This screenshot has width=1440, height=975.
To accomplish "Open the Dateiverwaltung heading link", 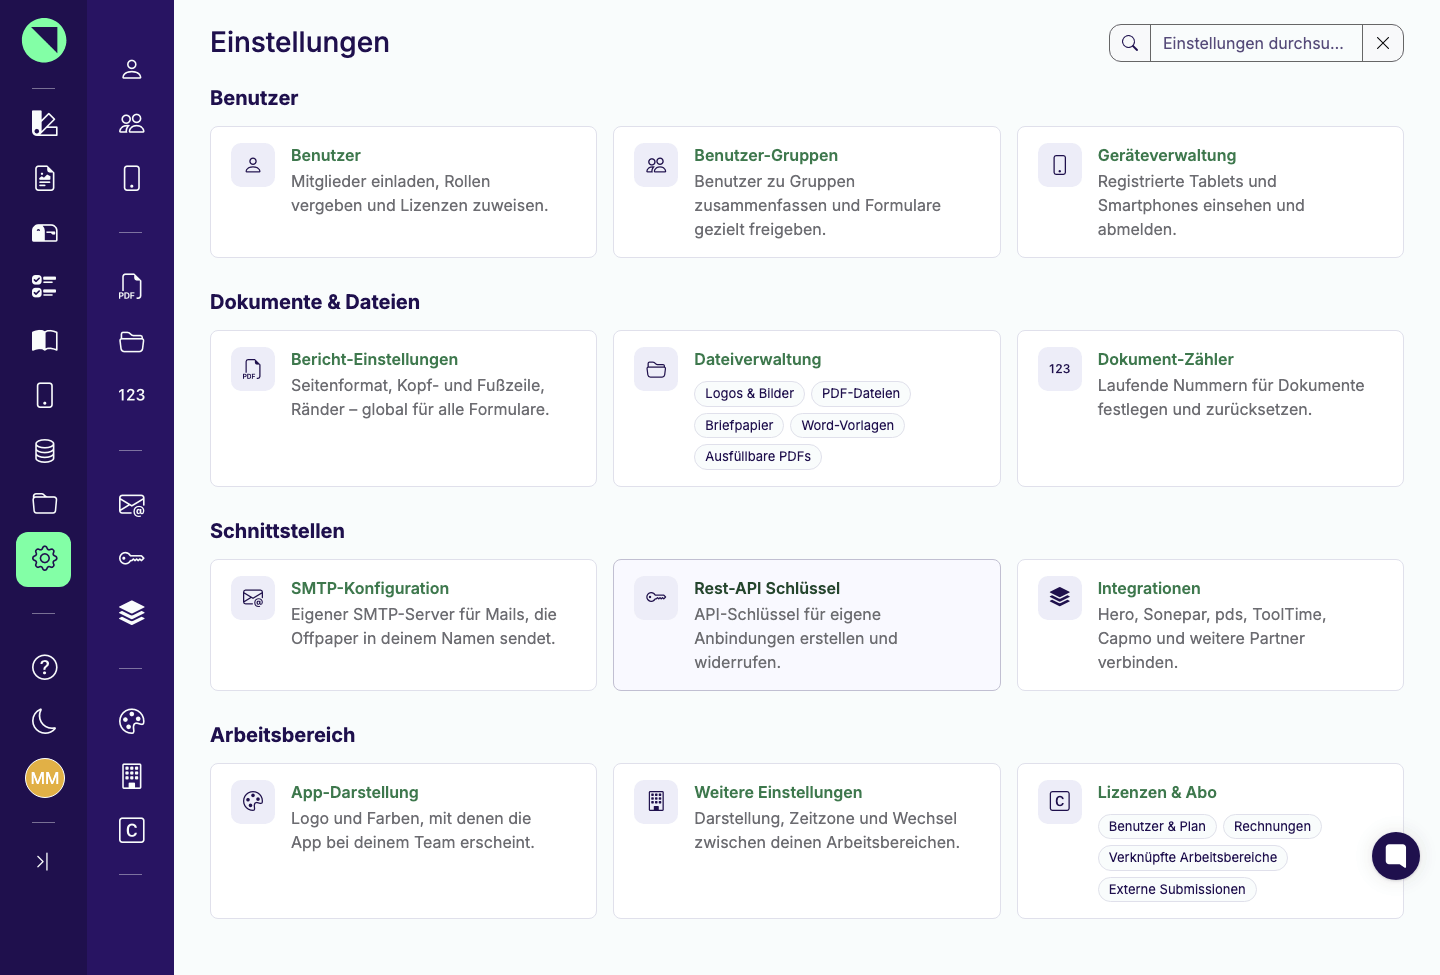I will click(x=757, y=359).
